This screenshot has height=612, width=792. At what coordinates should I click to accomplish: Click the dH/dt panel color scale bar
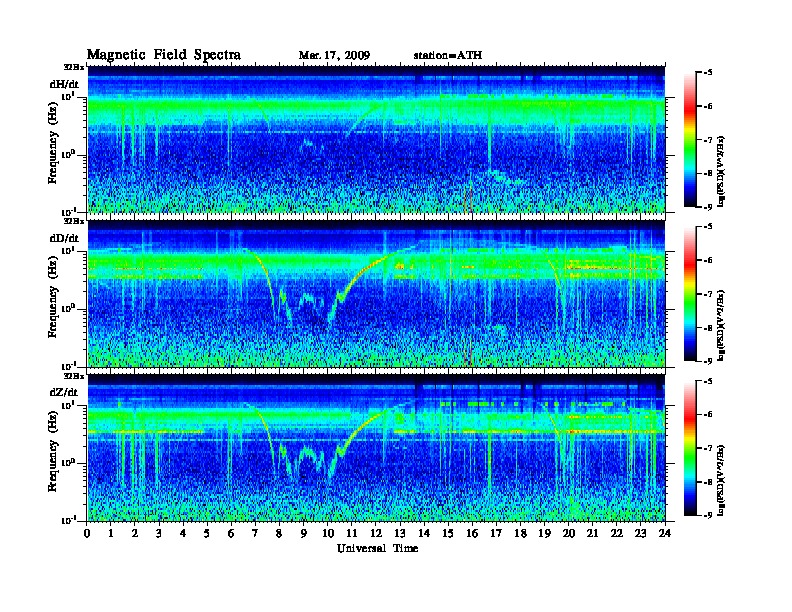(690, 140)
